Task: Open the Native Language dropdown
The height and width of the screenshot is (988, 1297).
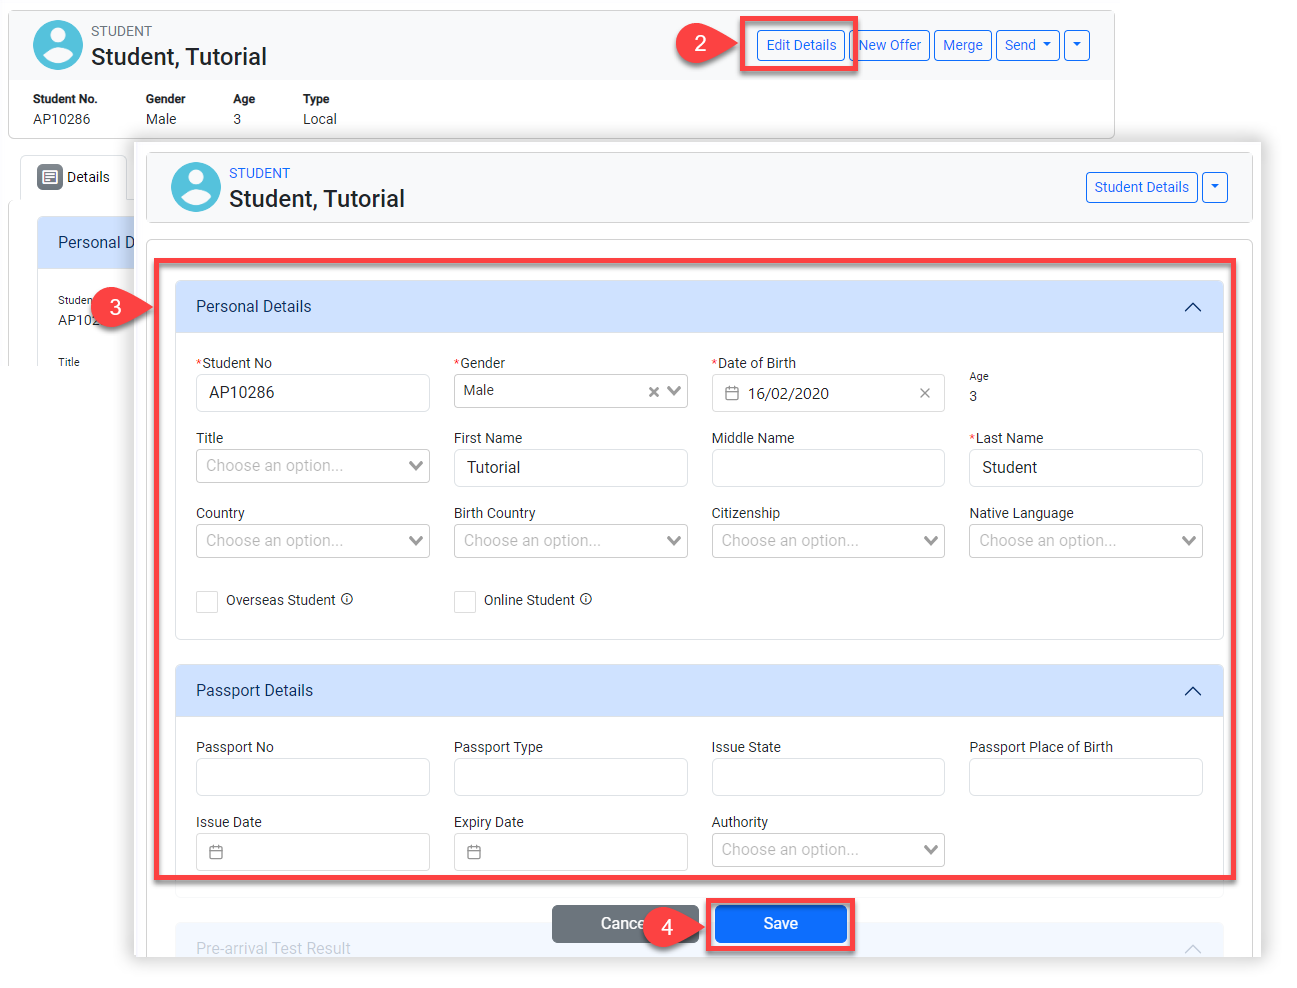Action: click(1085, 541)
